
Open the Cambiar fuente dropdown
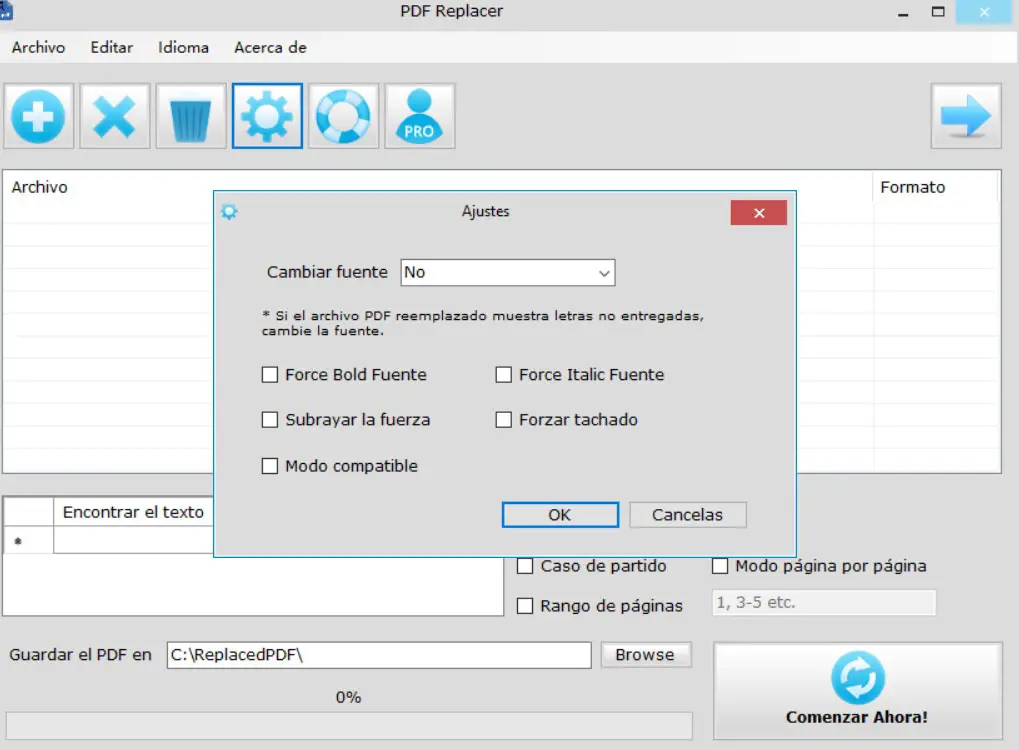pyautogui.click(x=508, y=272)
